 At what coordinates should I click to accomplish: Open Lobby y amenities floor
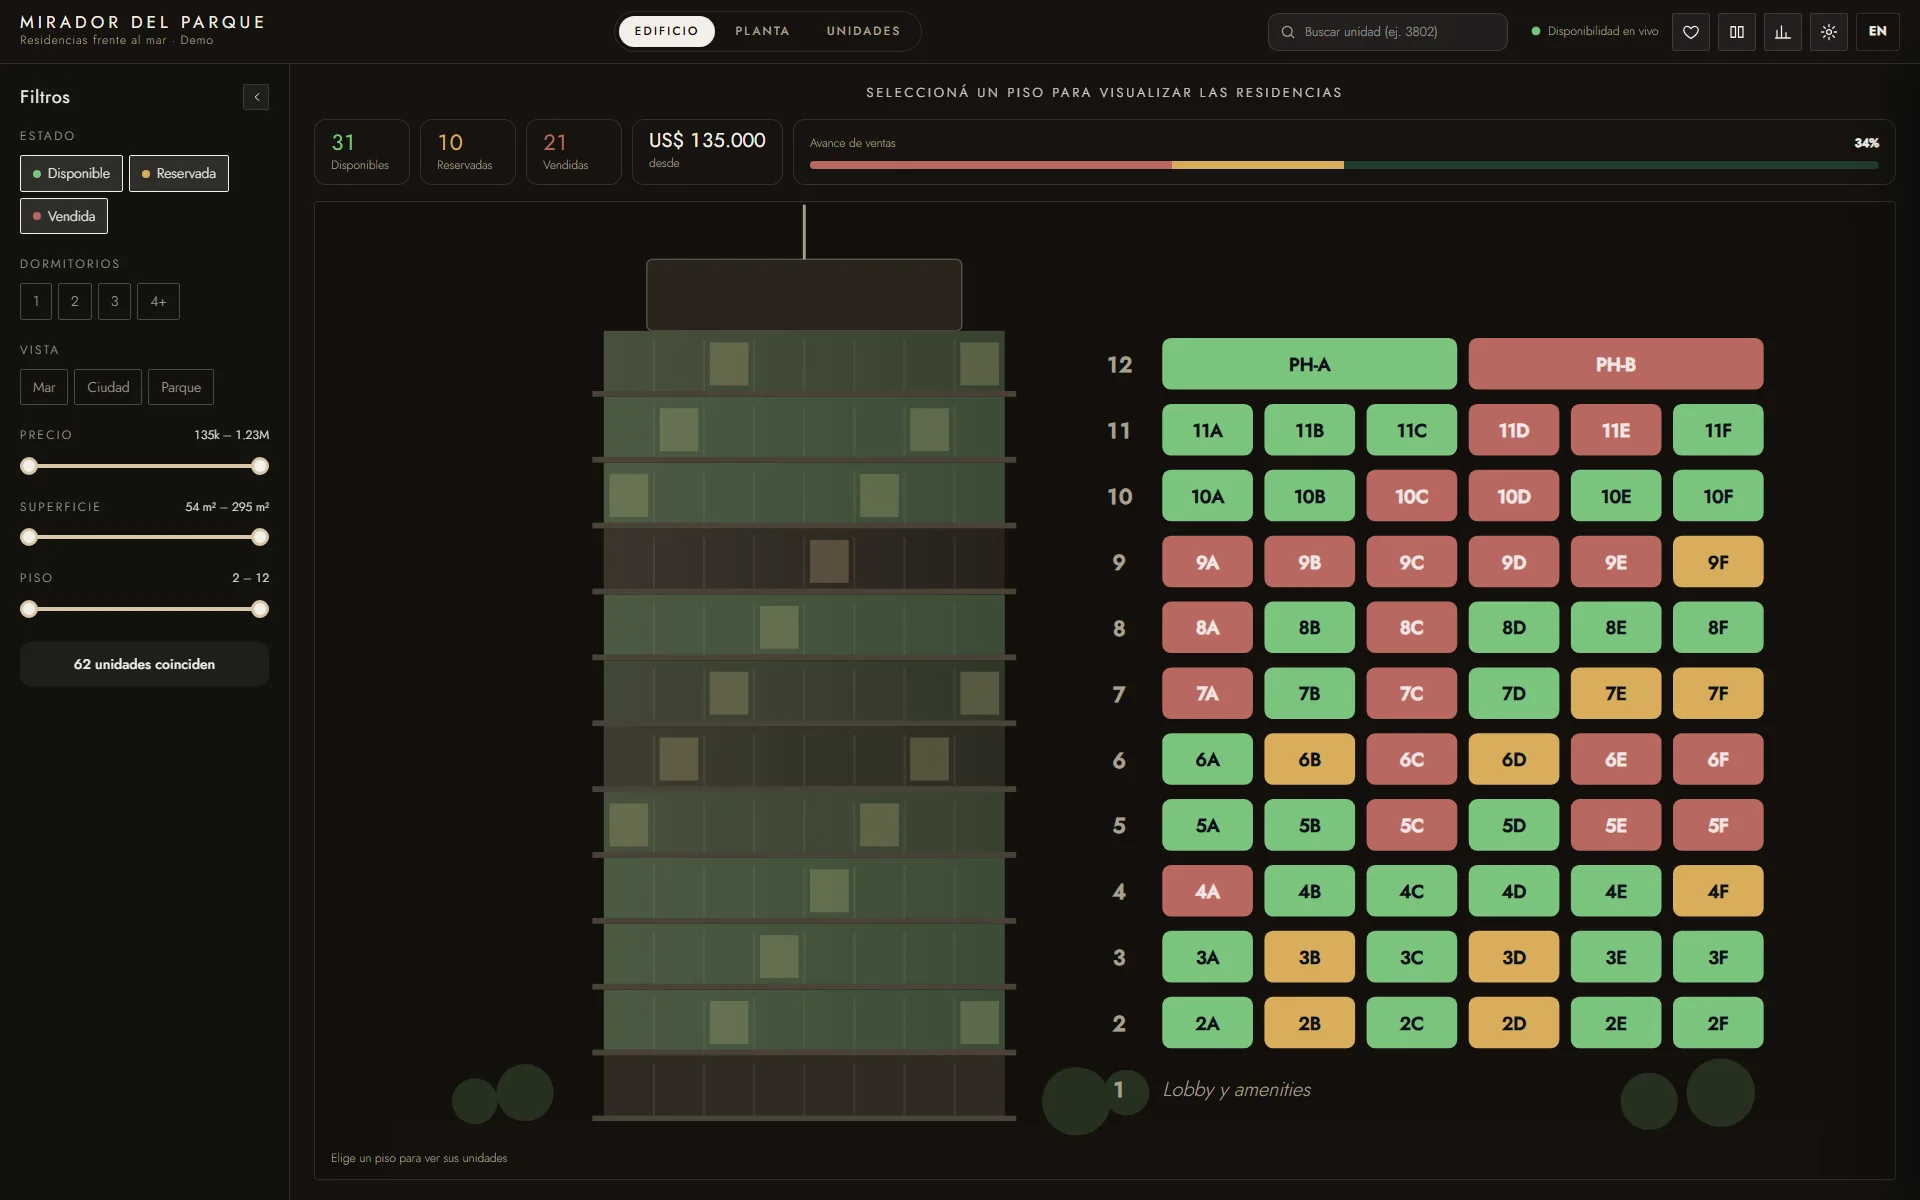[1236, 1090]
